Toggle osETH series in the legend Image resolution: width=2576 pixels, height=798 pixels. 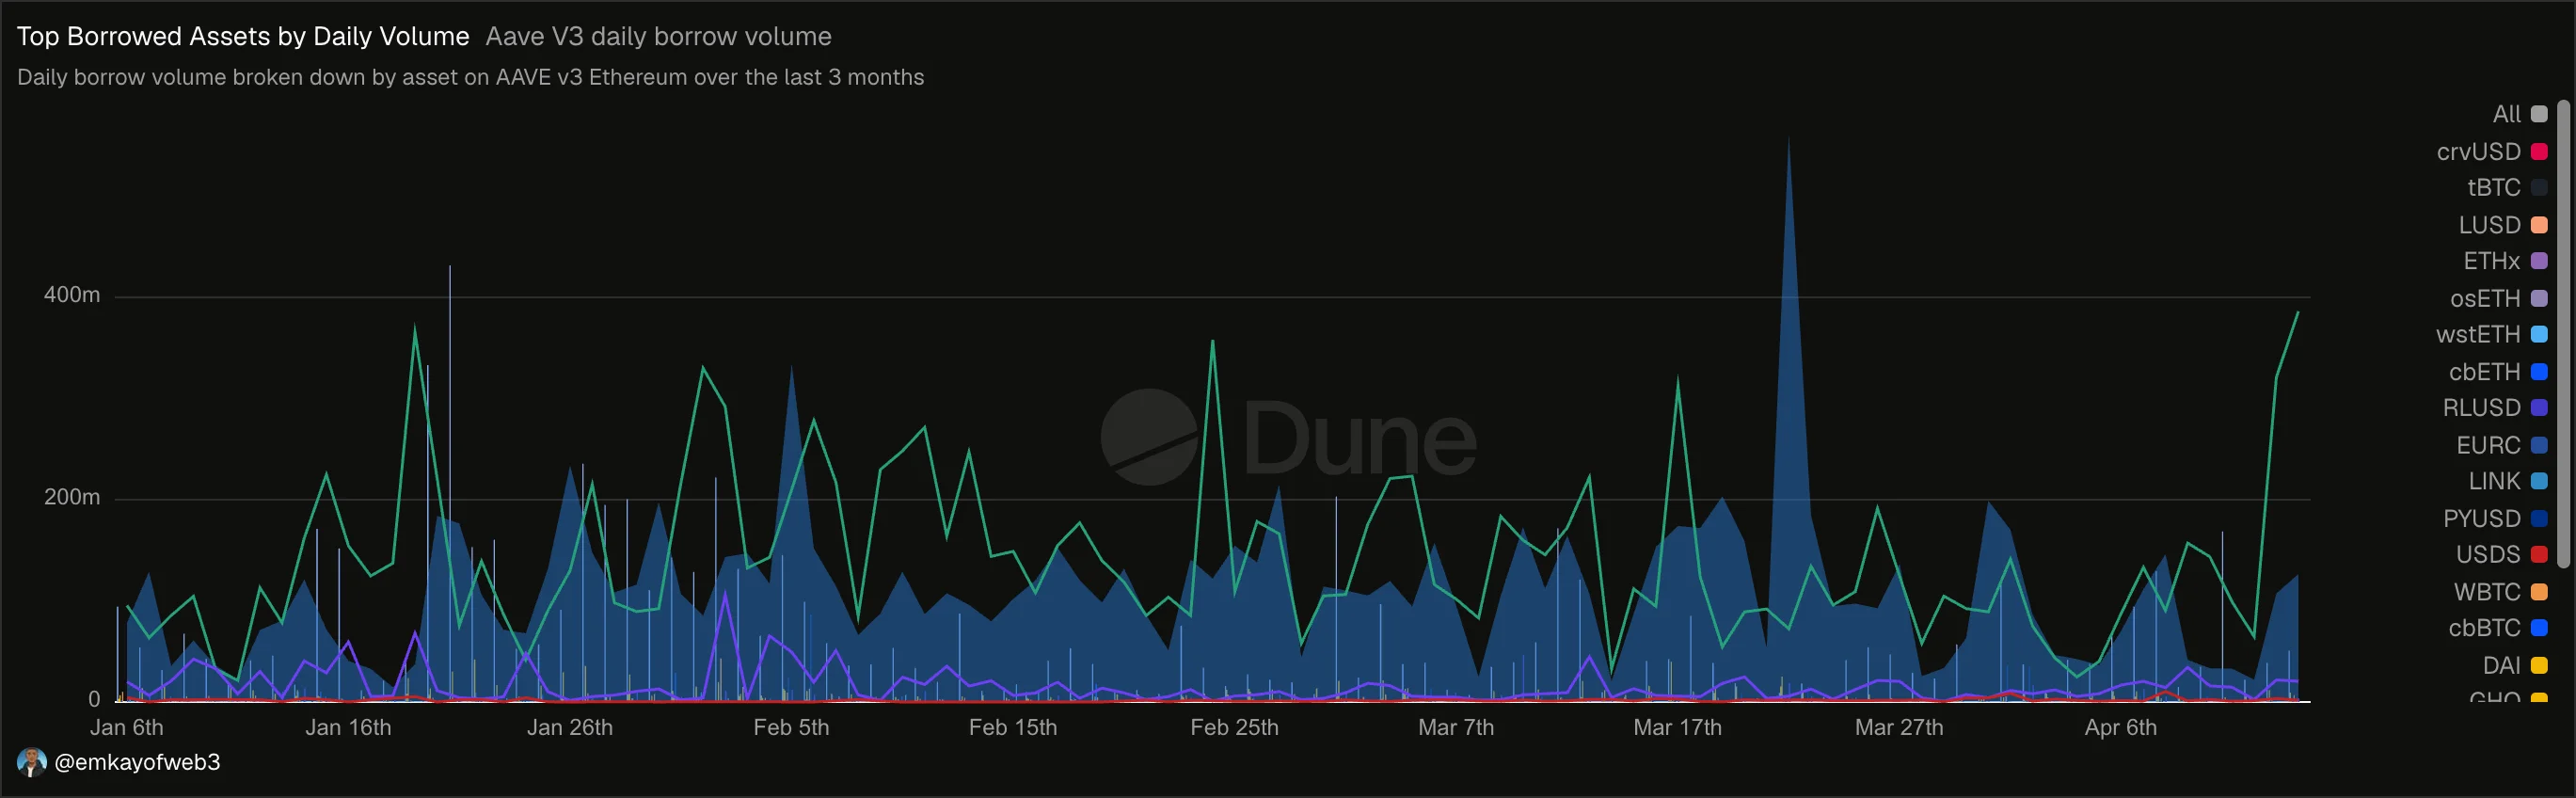(x=2498, y=298)
